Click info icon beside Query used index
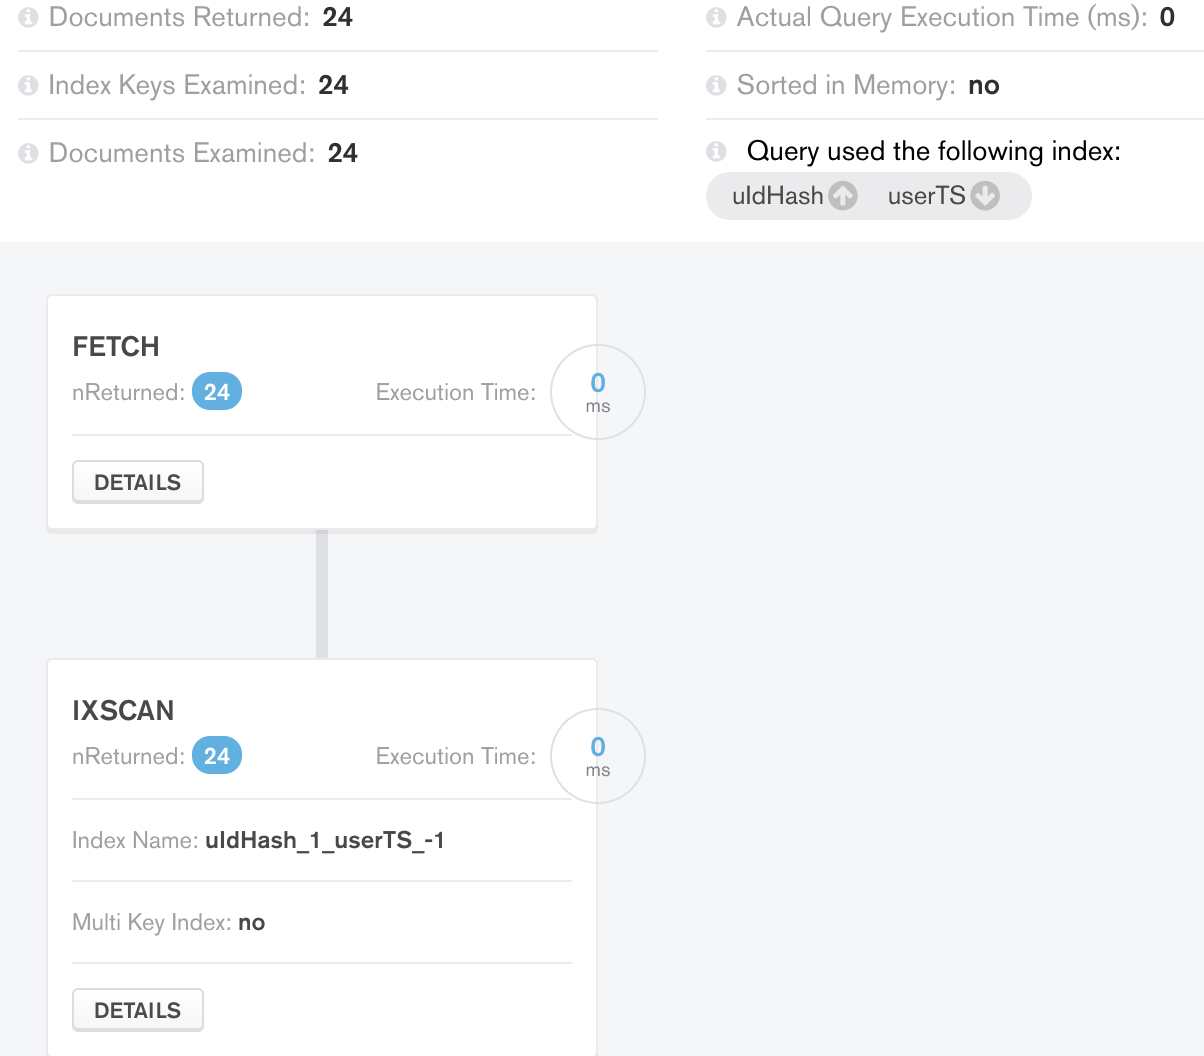Image resolution: width=1204 pixels, height=1056 pixels. click(716, 152)
